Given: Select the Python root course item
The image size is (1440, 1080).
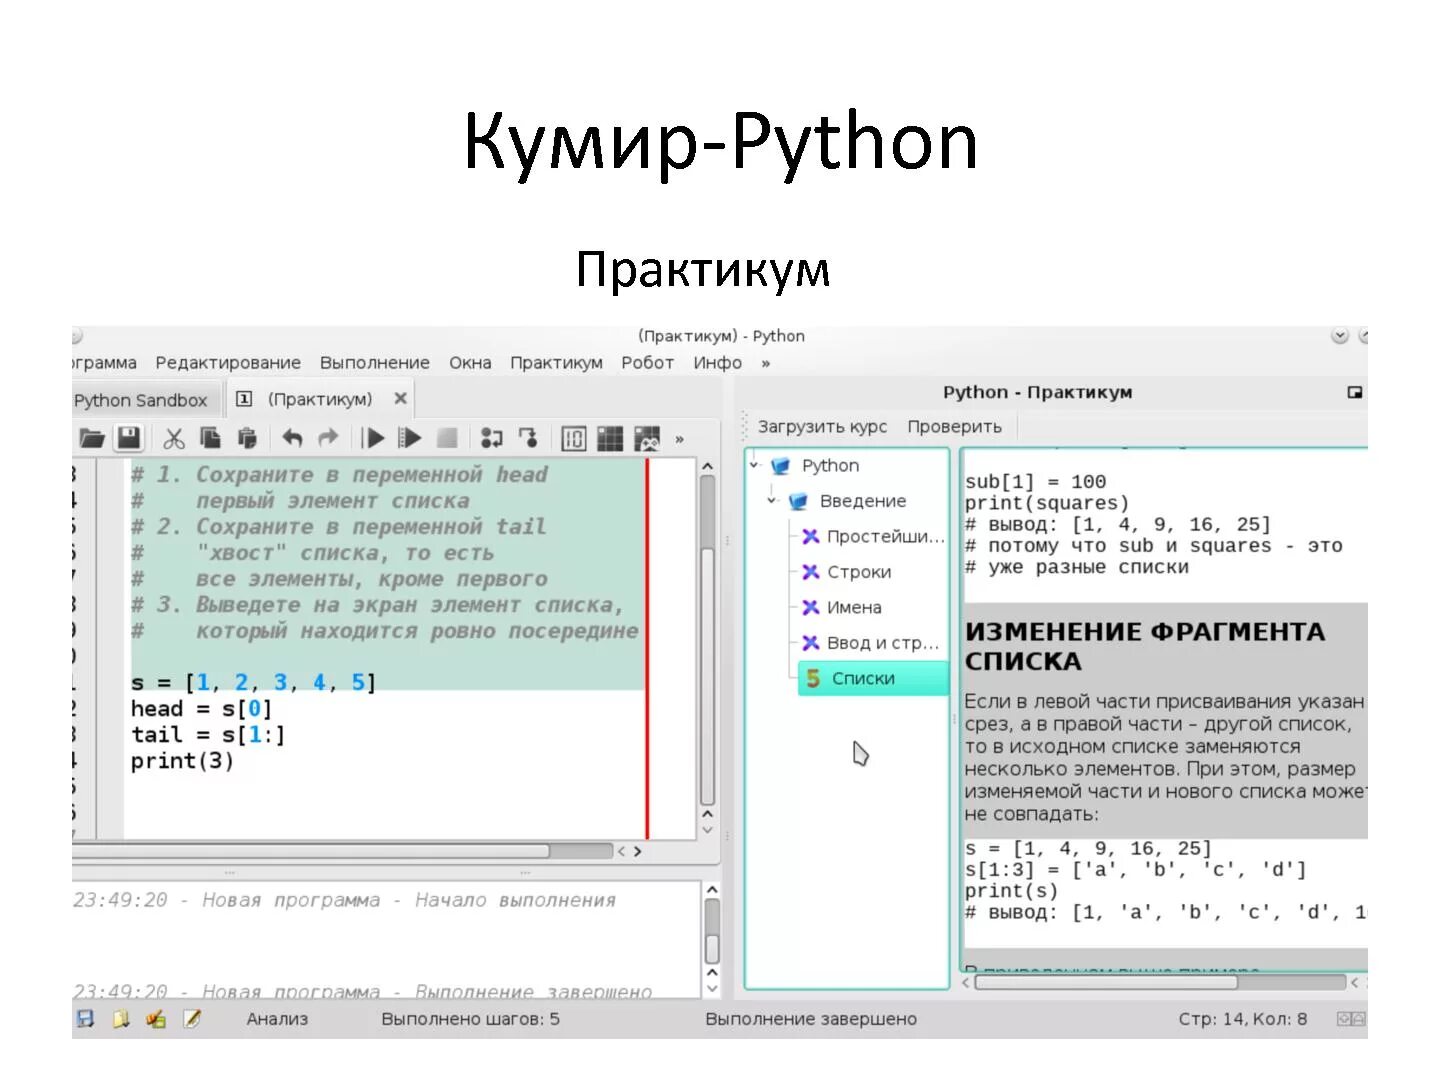Looking at the screenshot, I should (x=830, y=466).
